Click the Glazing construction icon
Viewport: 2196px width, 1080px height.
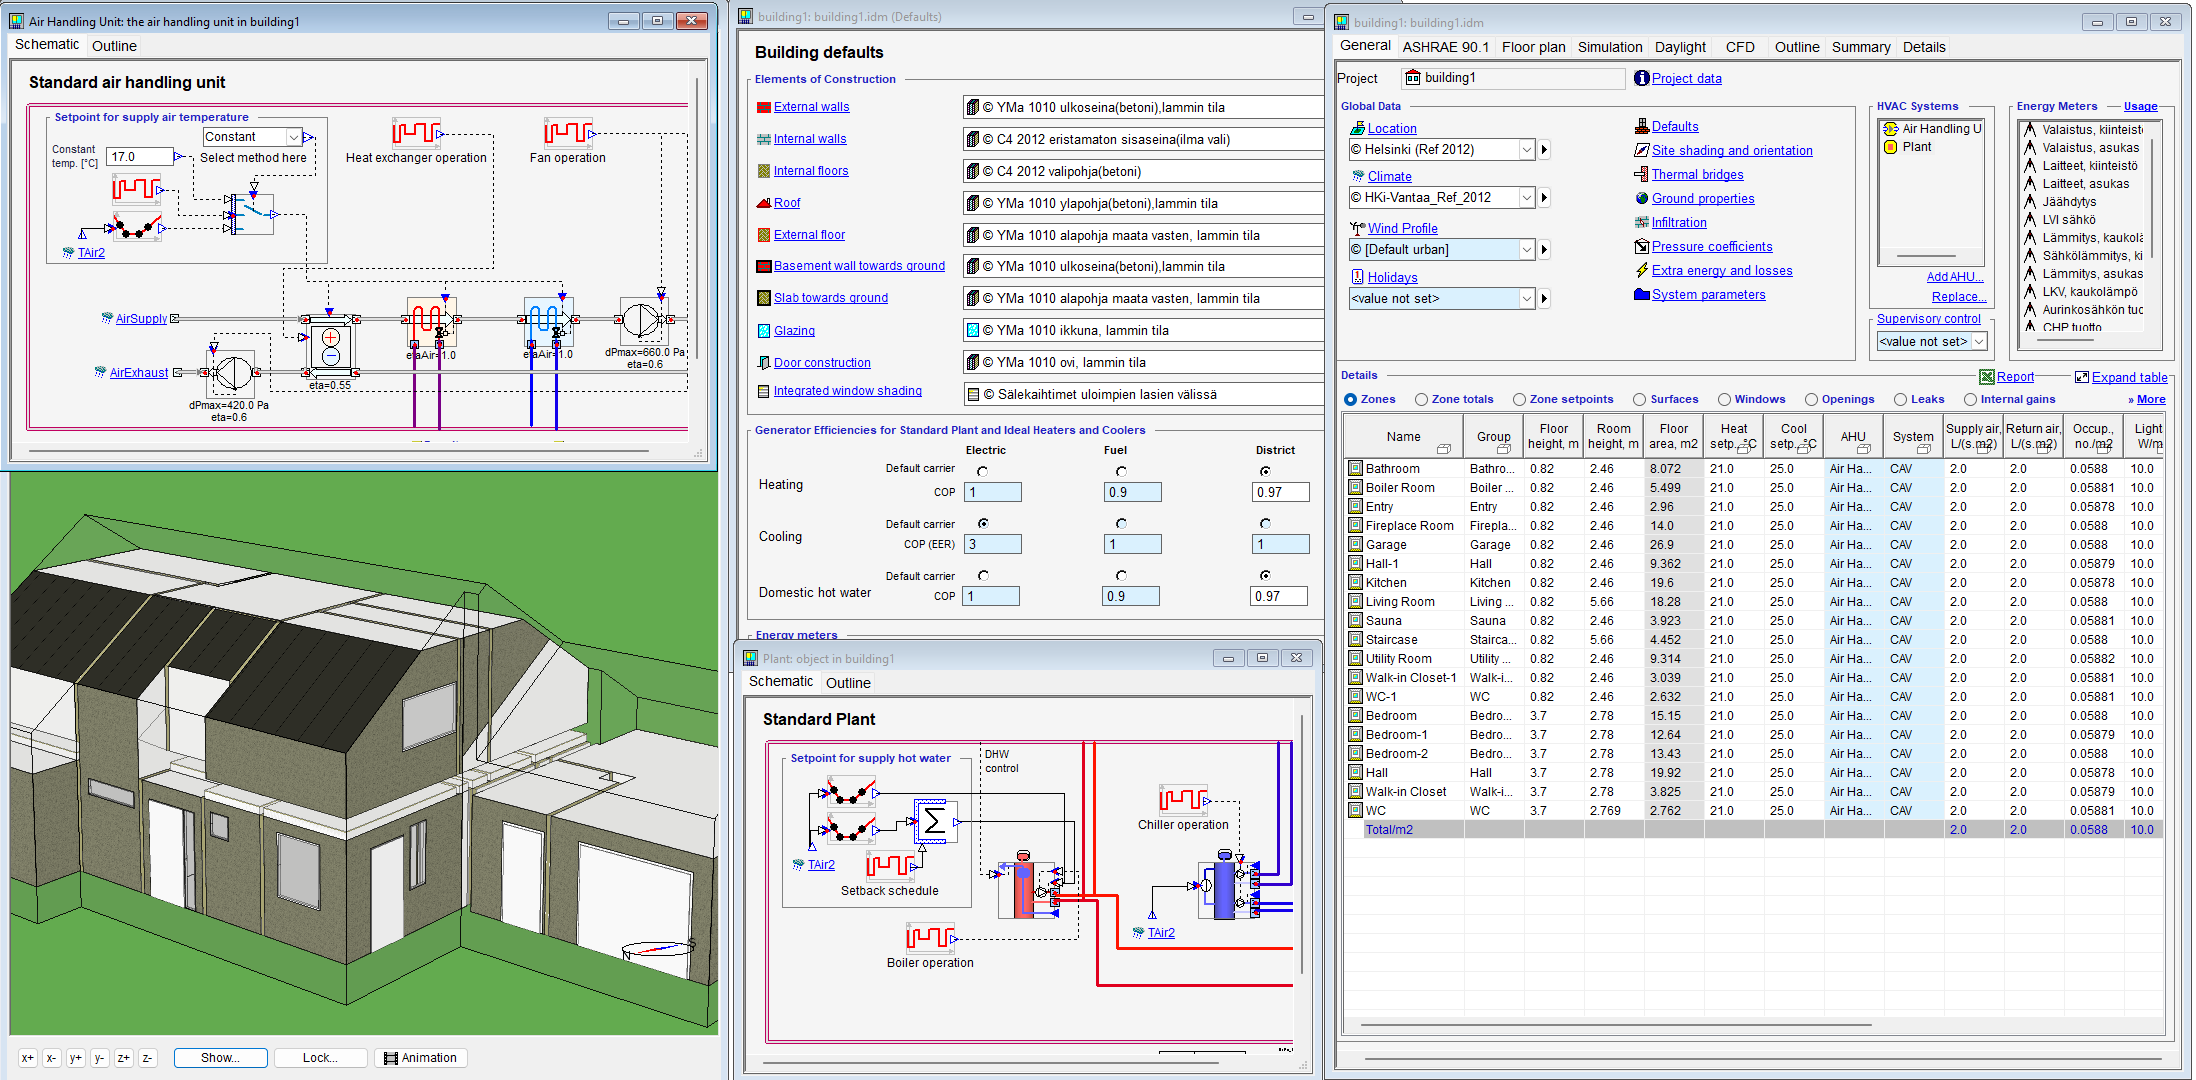pos(764,331)
